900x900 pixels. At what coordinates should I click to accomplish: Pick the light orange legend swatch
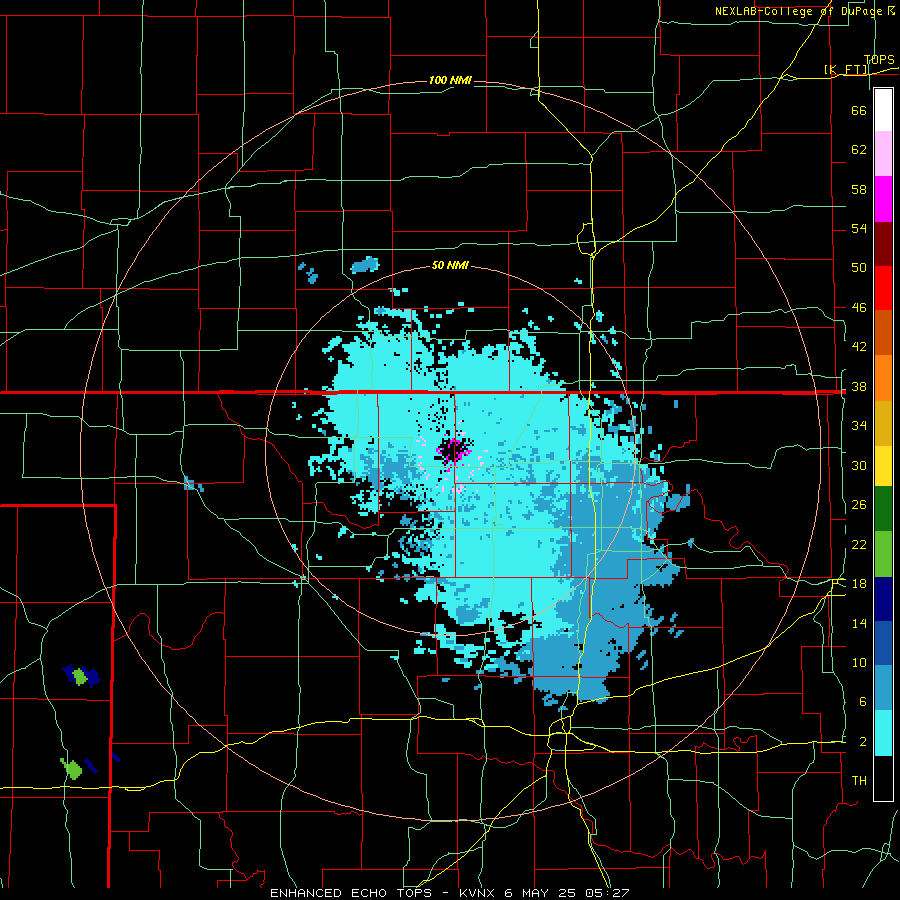point(883,378)
